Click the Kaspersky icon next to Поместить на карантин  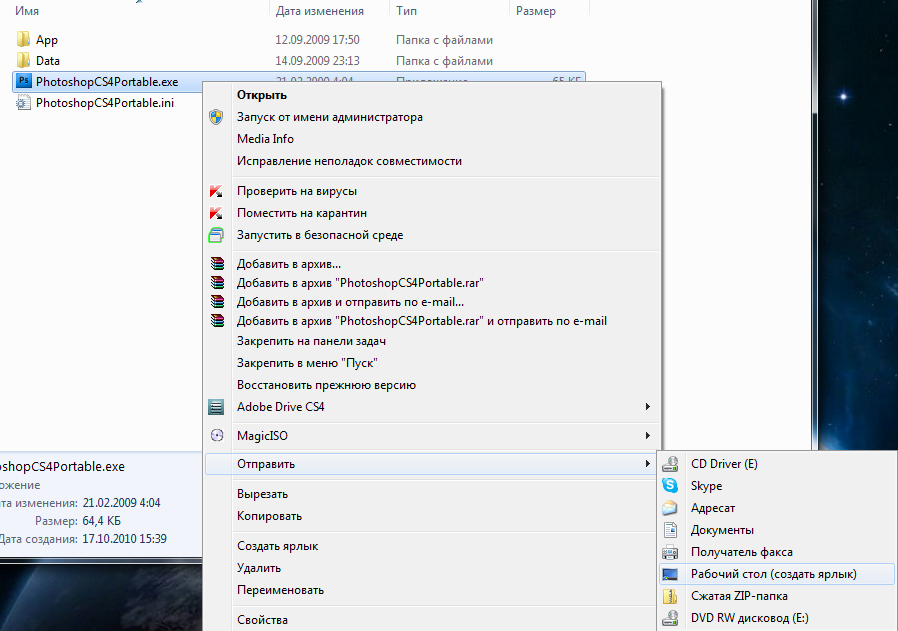click(x=216, y=213)
